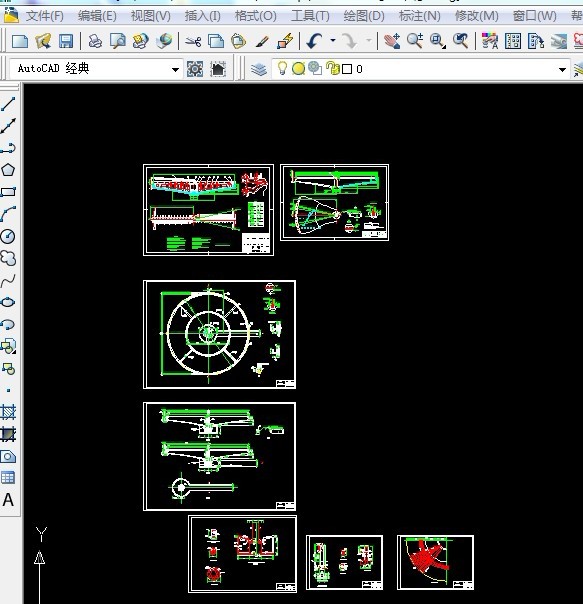Open the 格式(O) menu
The width and height of the screenshot is (583, 604).
point(256,16)
